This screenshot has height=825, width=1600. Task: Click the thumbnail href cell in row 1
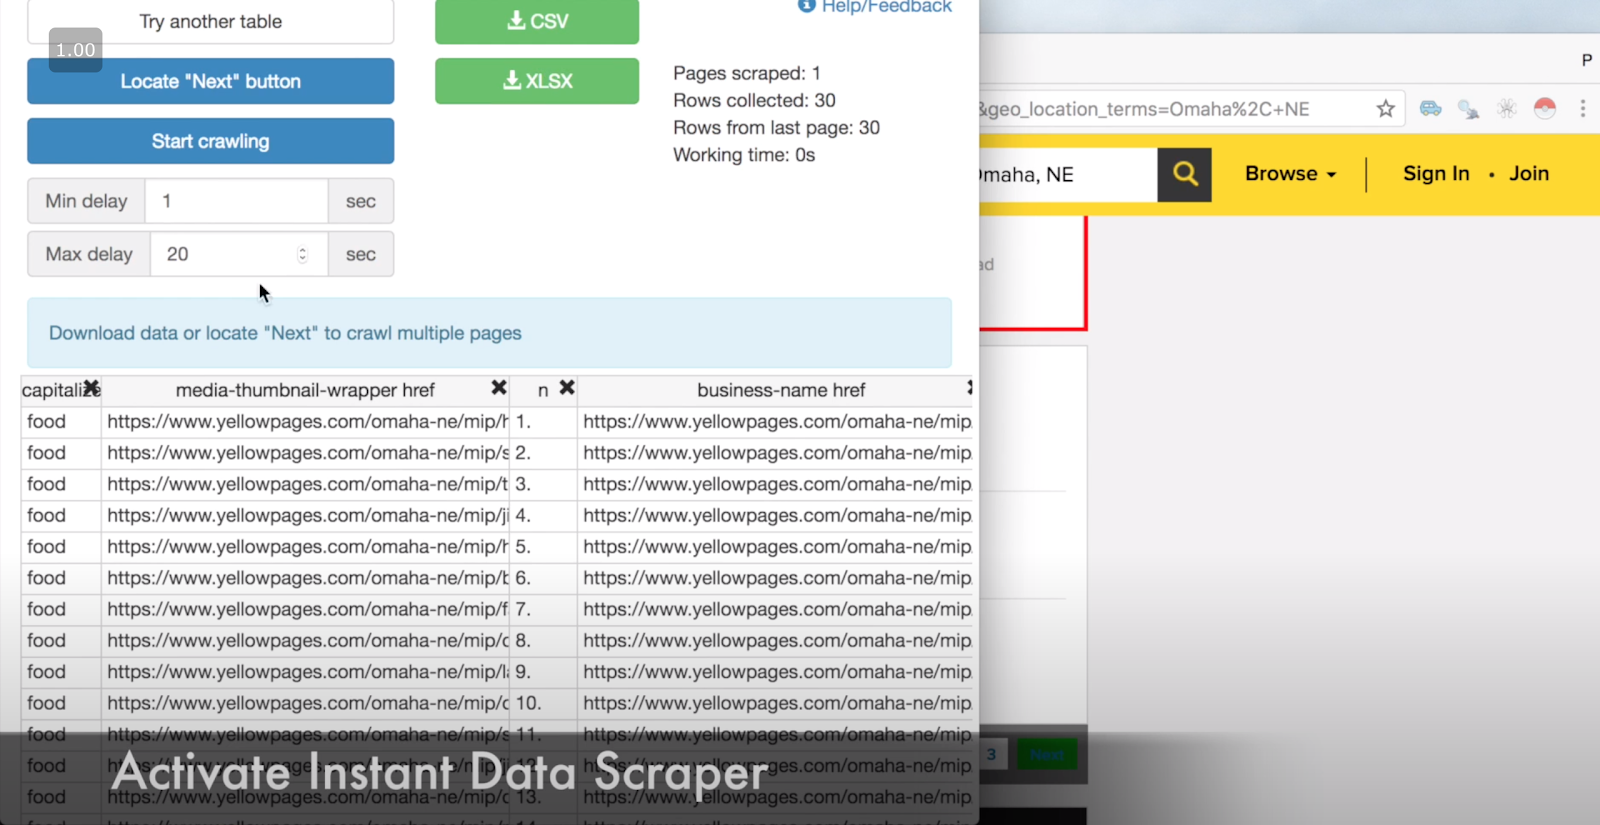(305, 421)
